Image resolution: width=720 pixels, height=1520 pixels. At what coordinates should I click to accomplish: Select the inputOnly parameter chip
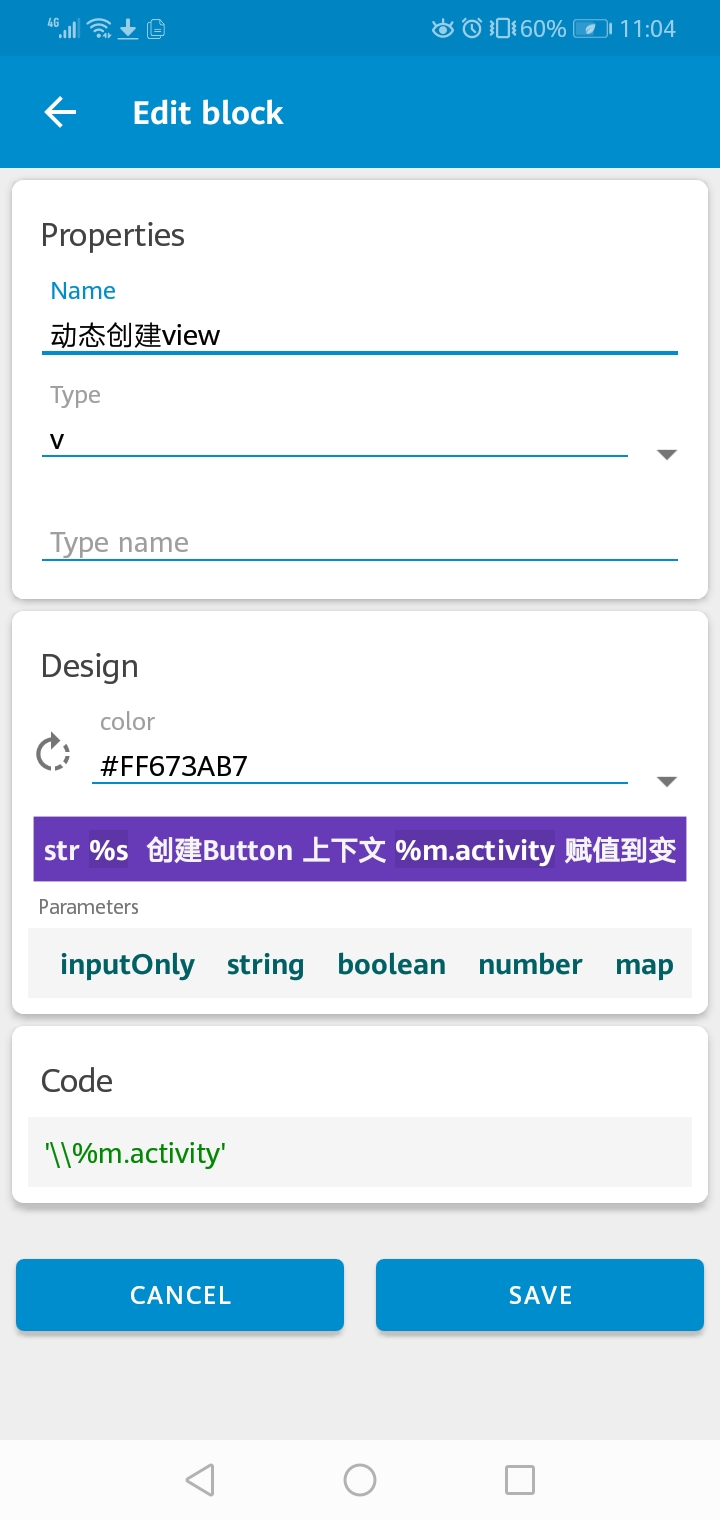click(x=127, y=963)
